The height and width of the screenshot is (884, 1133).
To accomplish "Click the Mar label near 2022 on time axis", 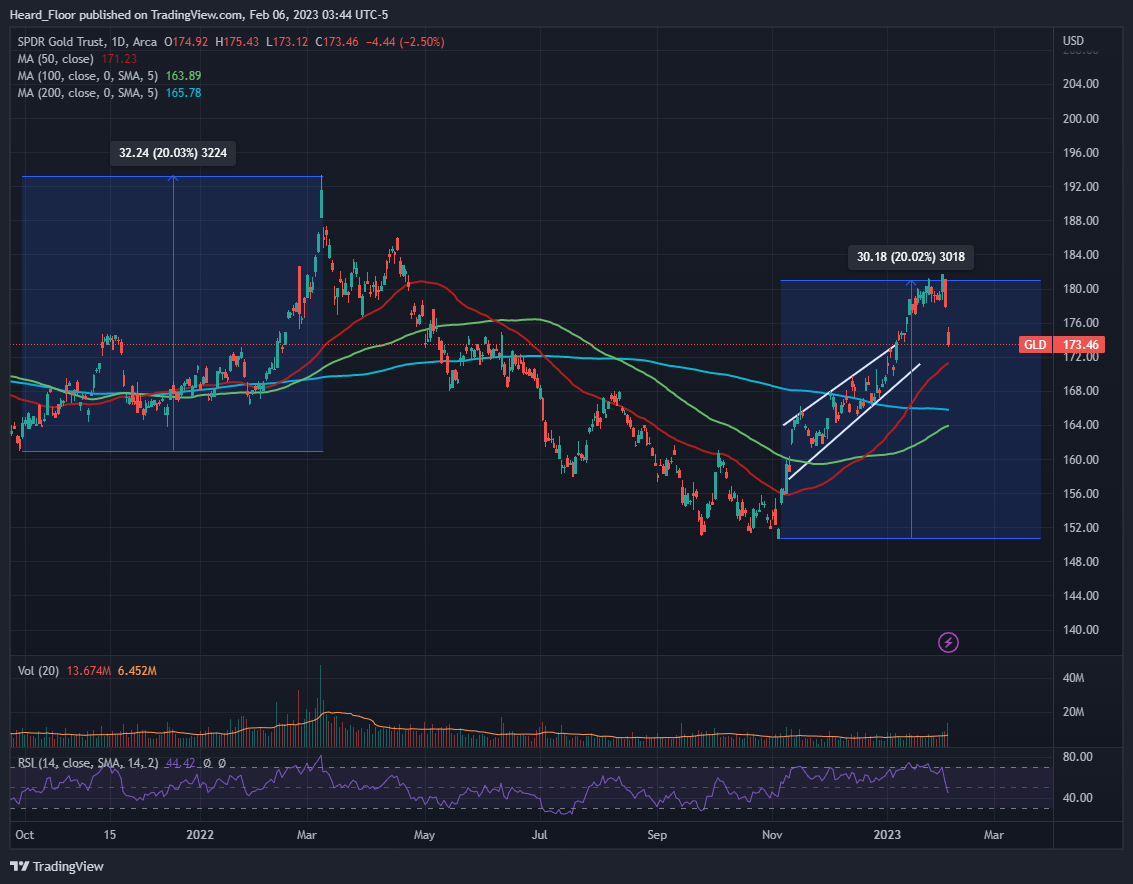I will (306, 834).
